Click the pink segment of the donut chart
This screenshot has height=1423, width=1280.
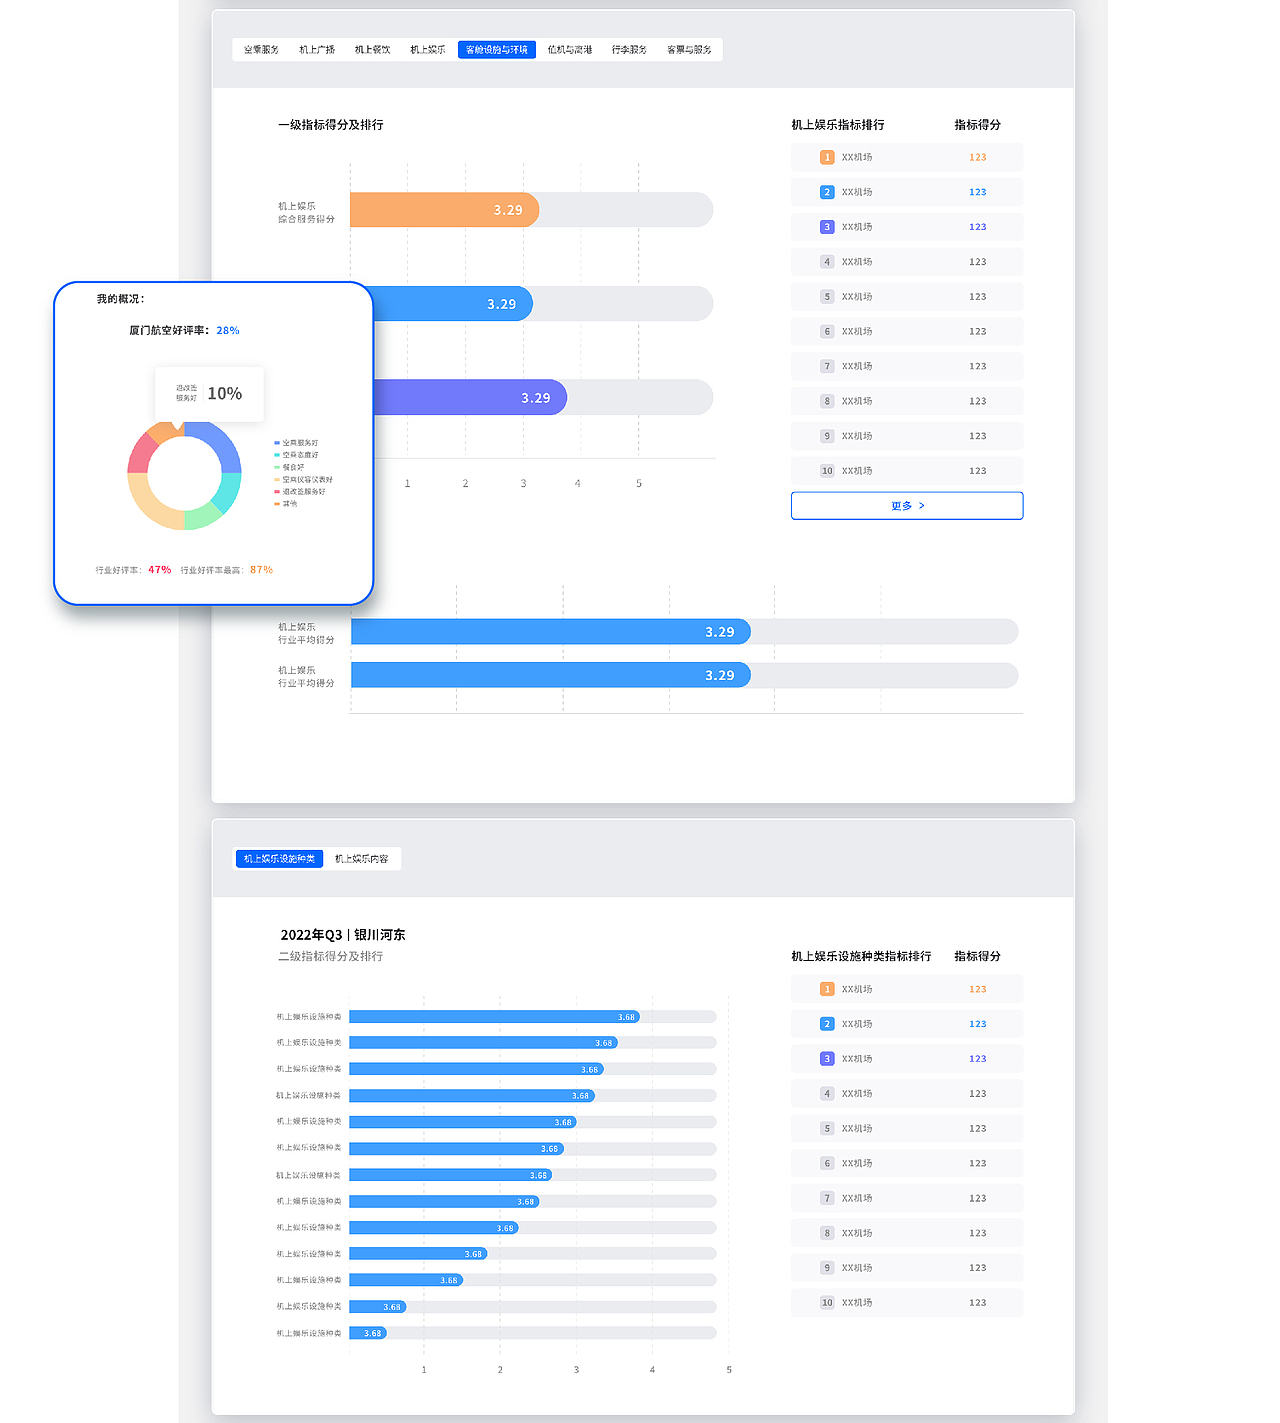(x=141, y=456)
